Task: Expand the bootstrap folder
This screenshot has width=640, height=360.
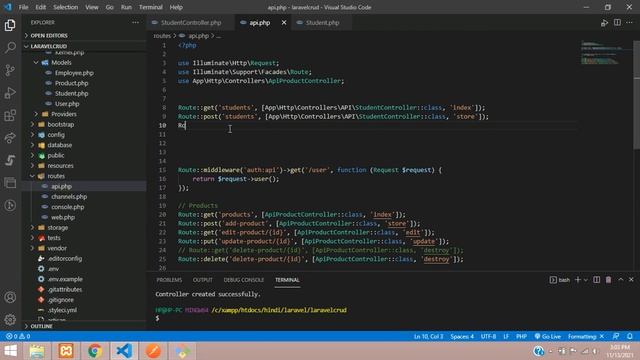Action: tap(60, 124)
